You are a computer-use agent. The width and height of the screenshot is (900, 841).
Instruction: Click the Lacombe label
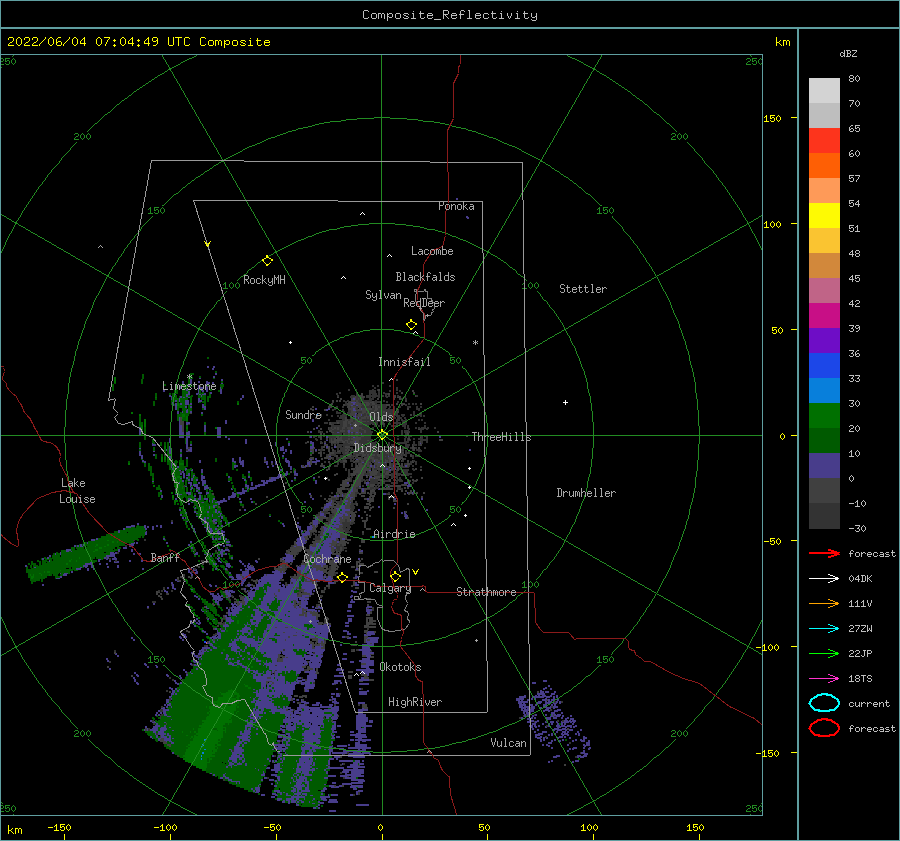(432, 251)
